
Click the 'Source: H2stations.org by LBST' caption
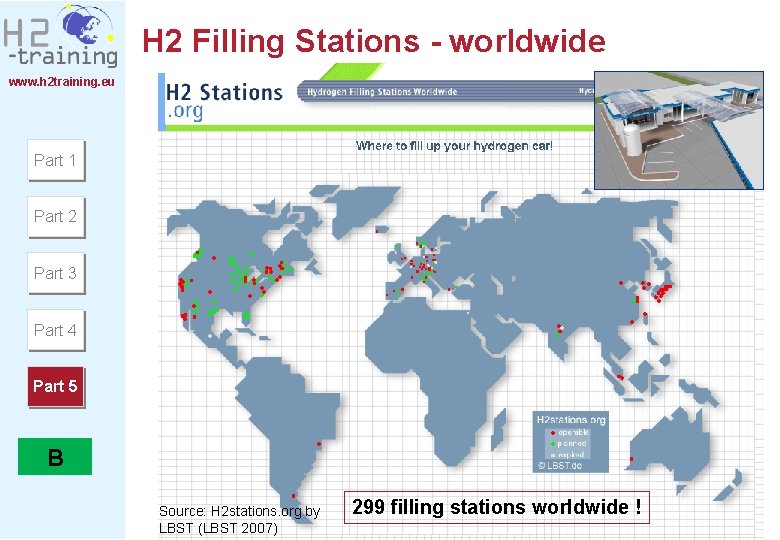coord(239,520)
